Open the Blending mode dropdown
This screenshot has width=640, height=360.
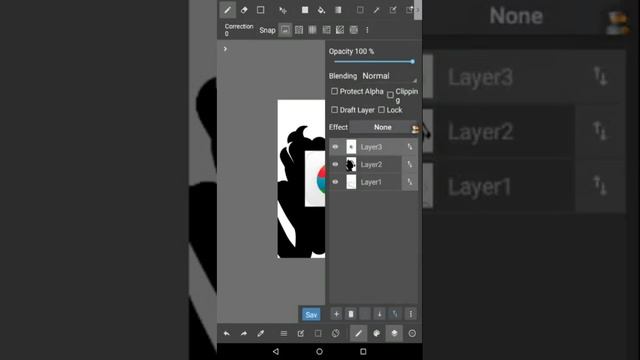click(389, 76)
